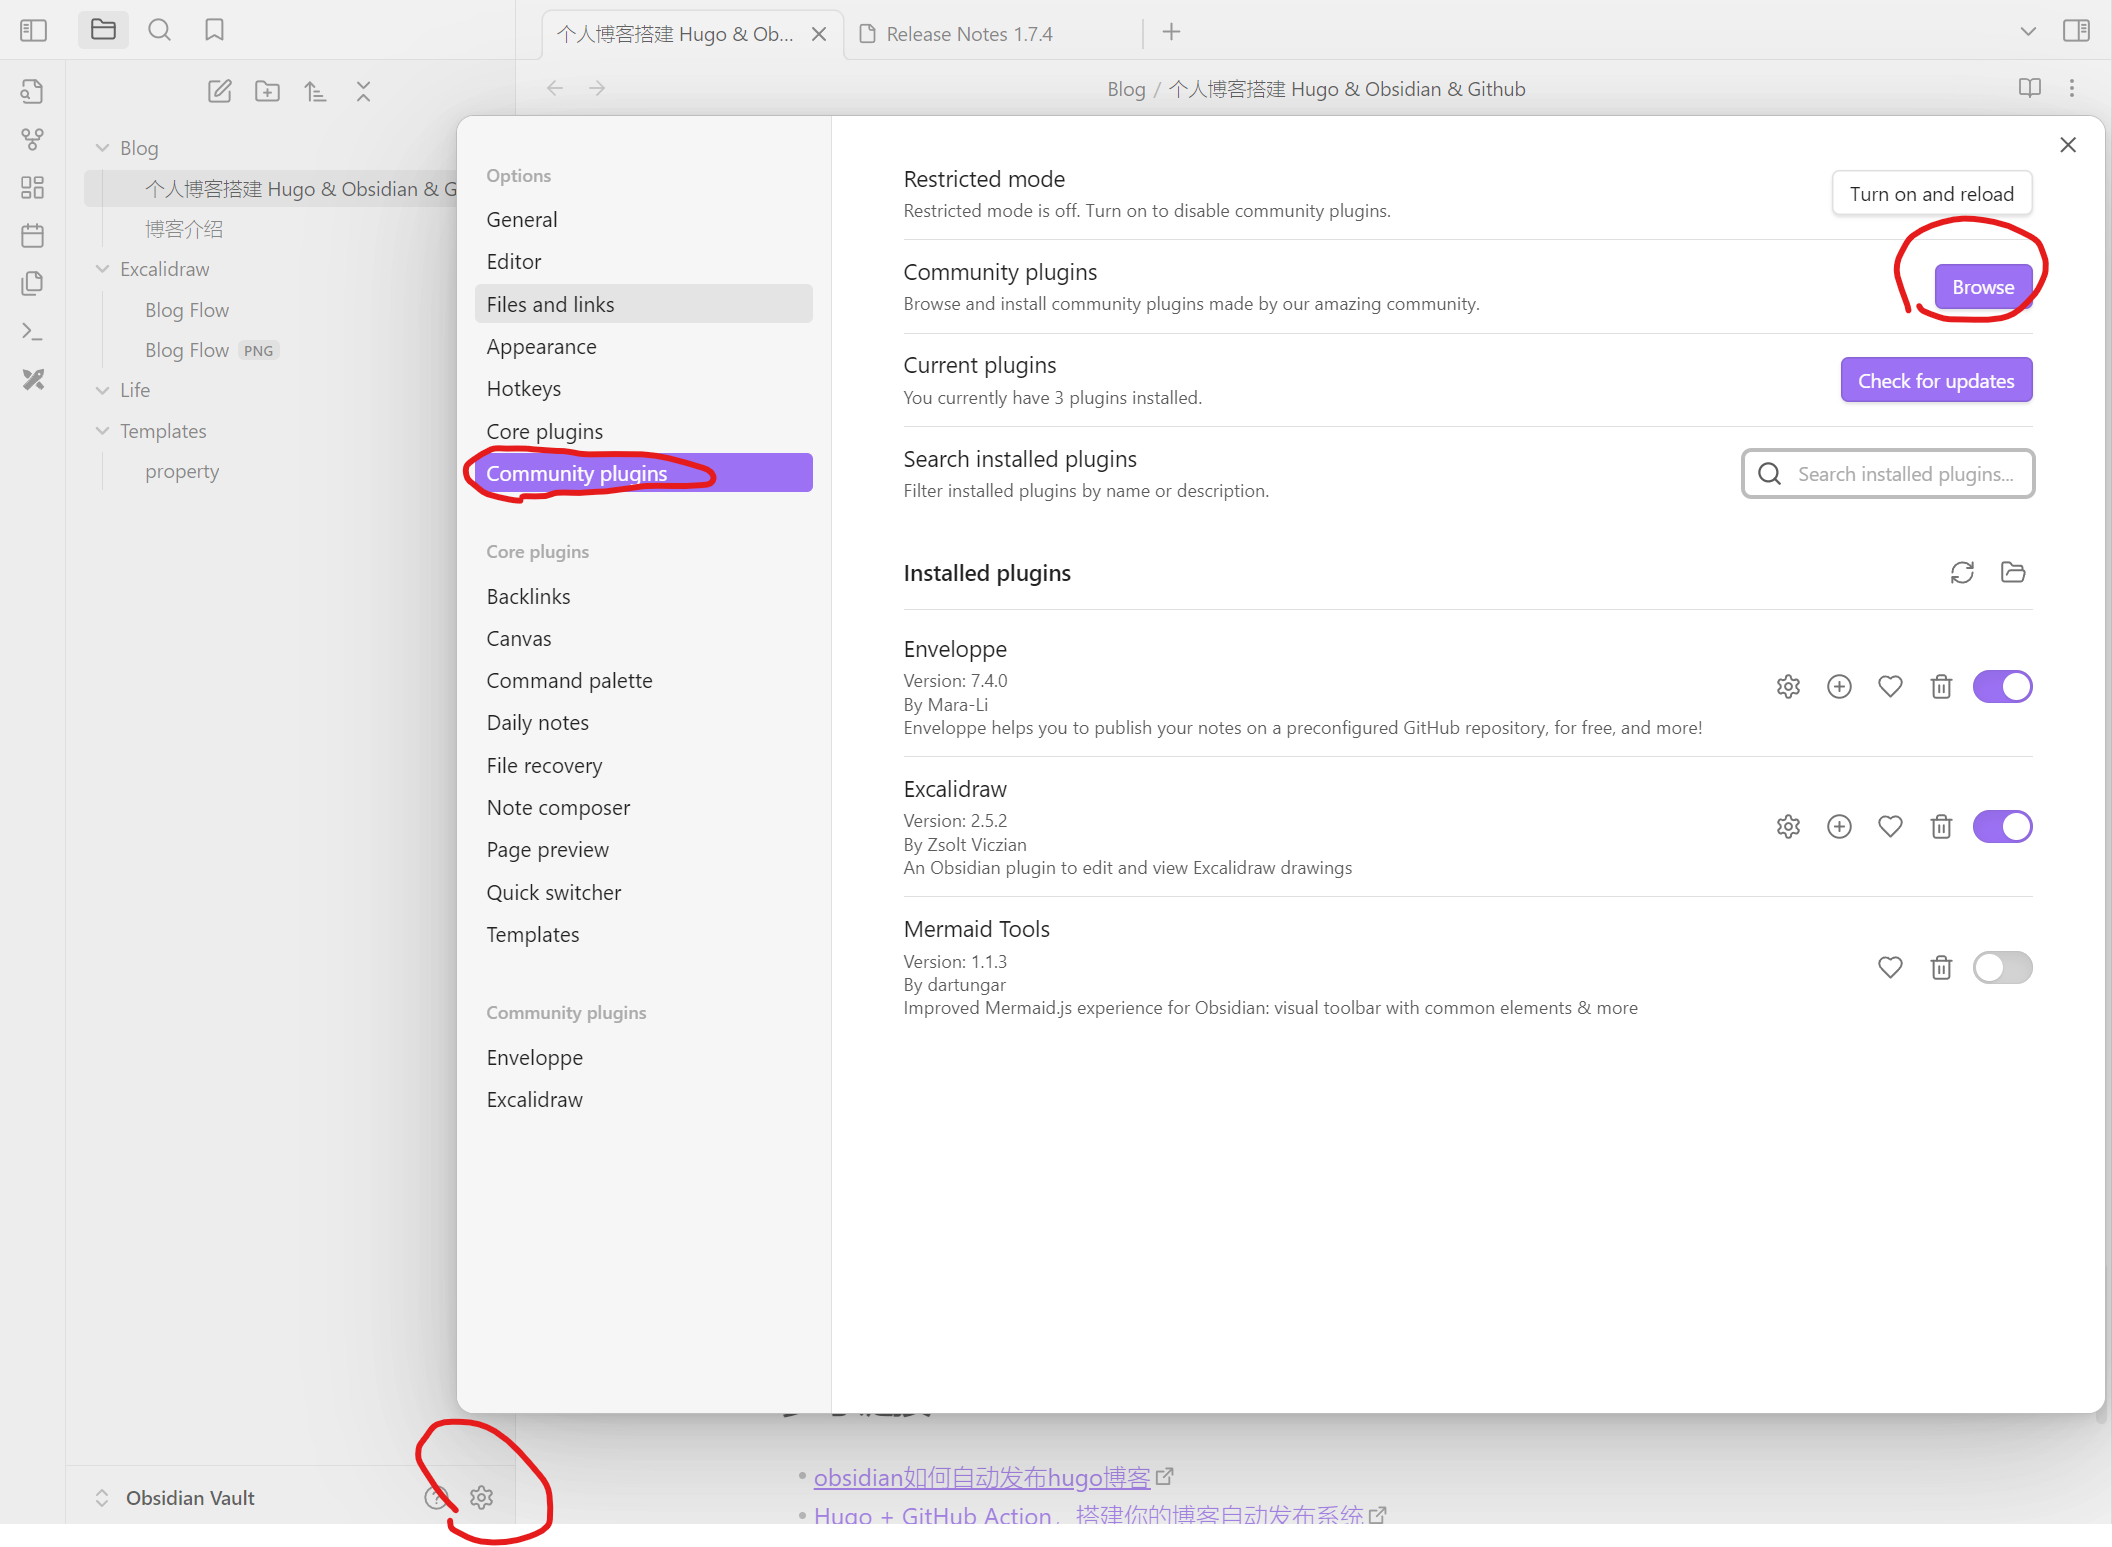Collapse the Excalidraw folder
Screen dimensions: 2112x1547
pos(102,269)
